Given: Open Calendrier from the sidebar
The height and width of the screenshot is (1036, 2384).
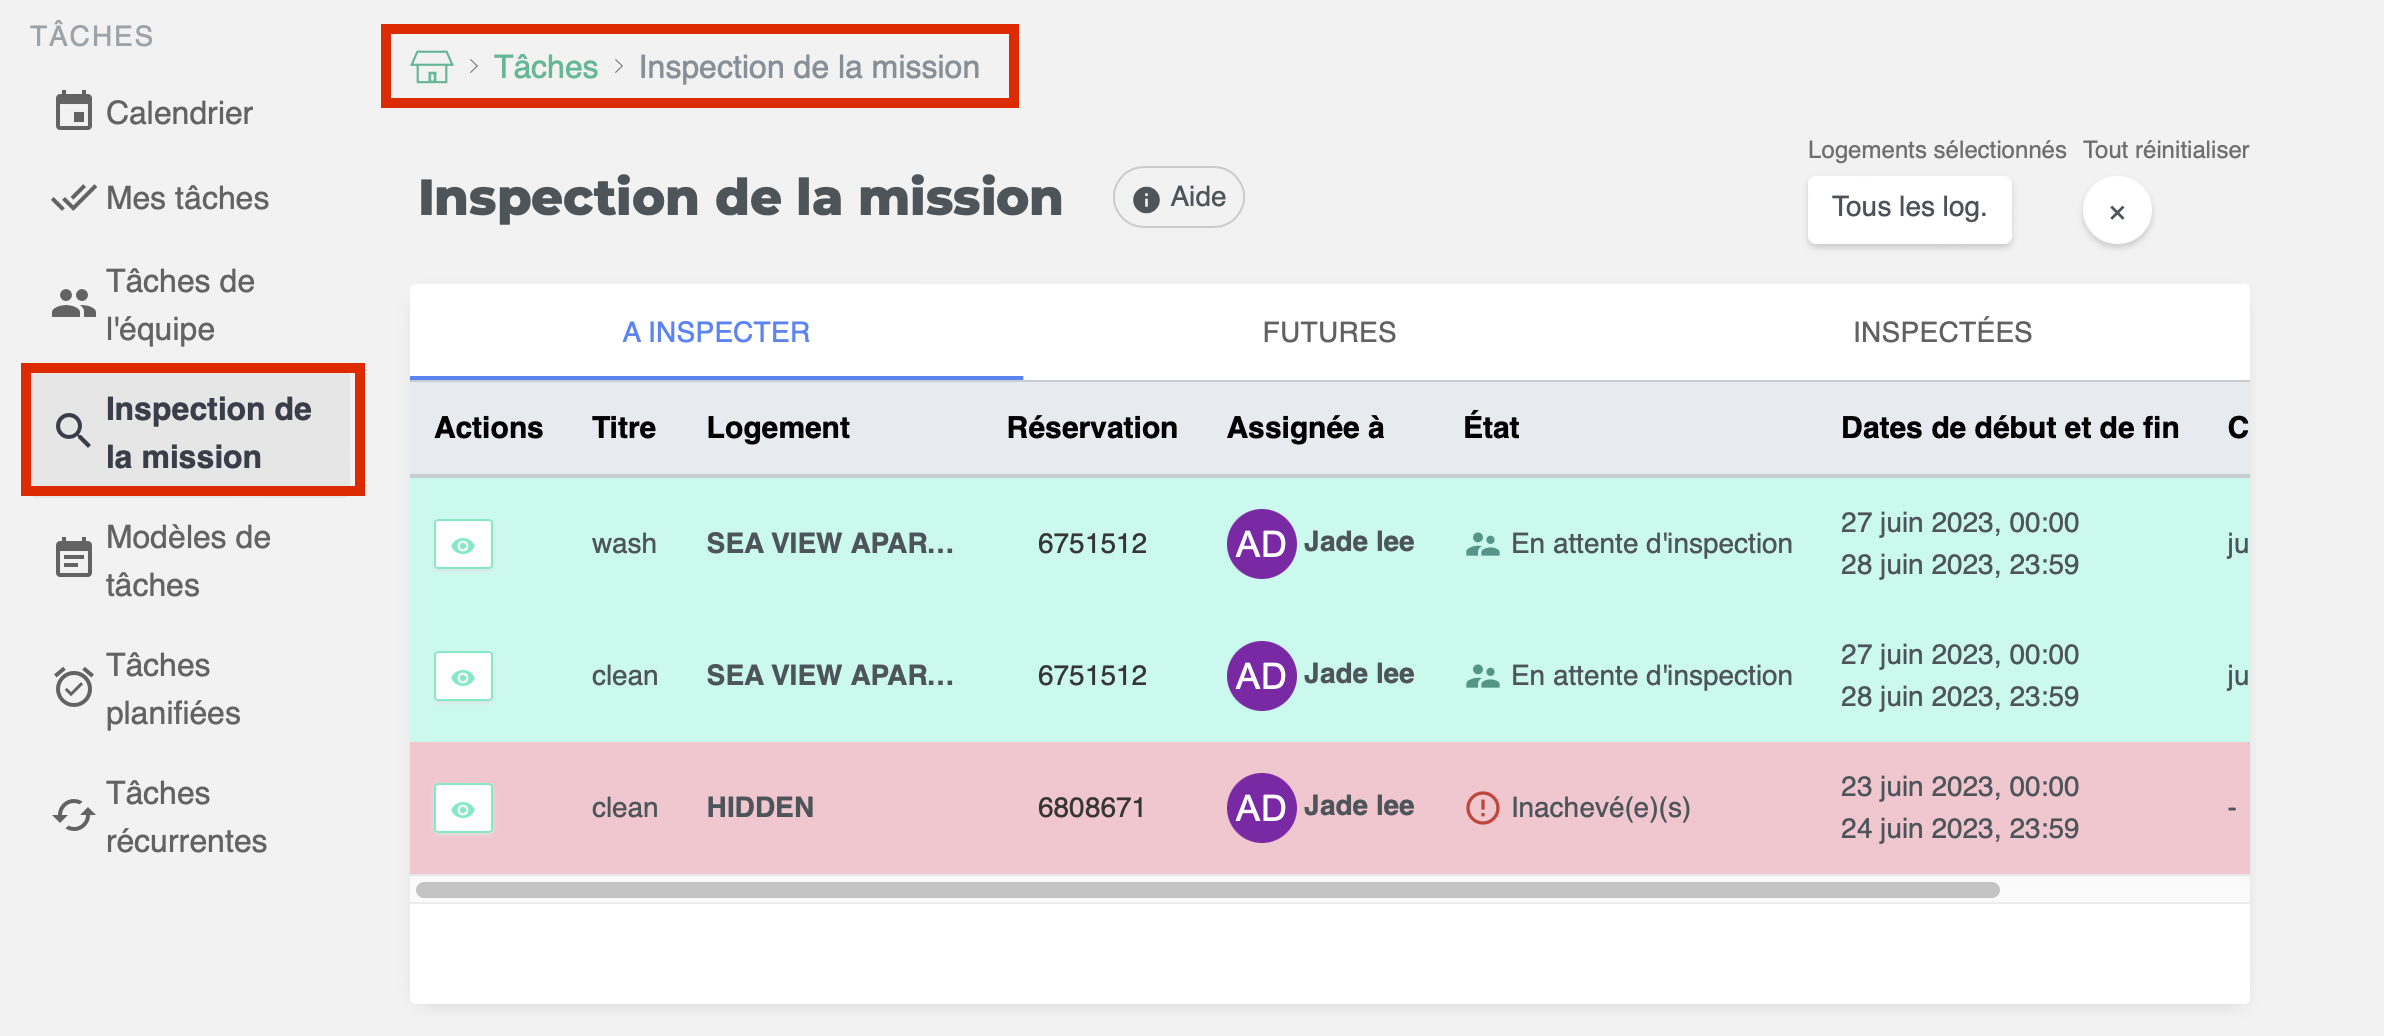Looking at the screenshot, I should (178, 113).
